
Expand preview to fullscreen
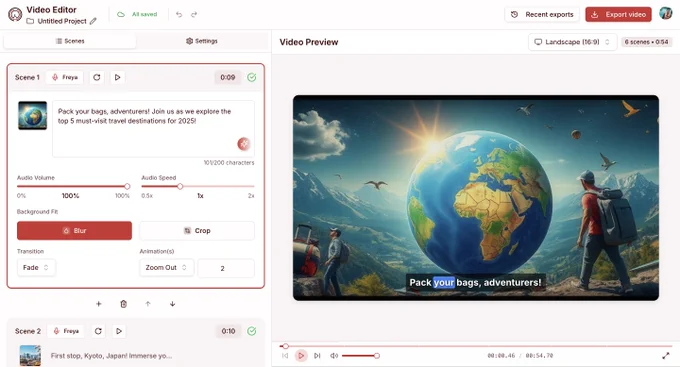(x=666, y=356)
